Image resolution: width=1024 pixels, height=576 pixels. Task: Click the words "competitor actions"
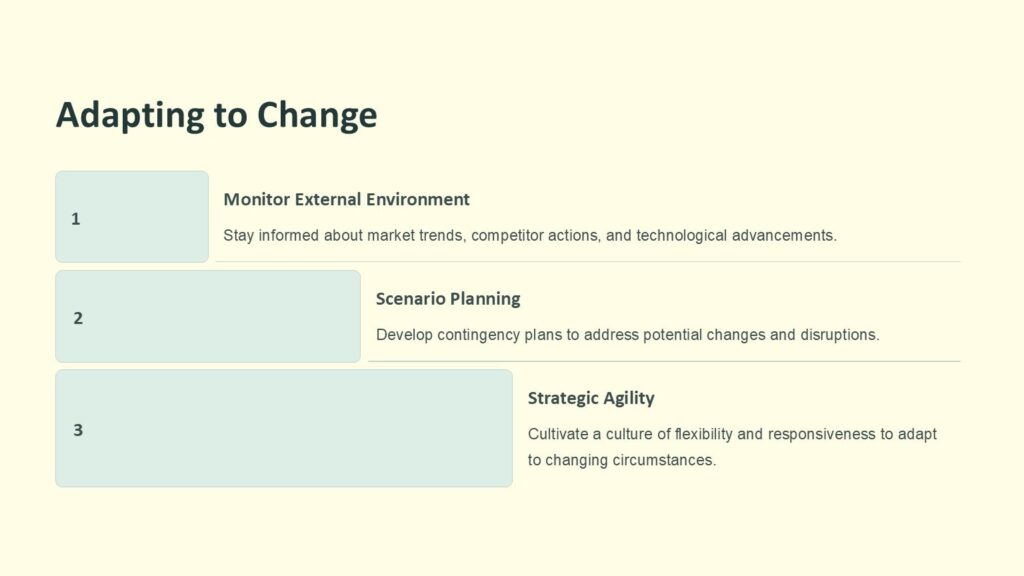[x=534, y=236]
